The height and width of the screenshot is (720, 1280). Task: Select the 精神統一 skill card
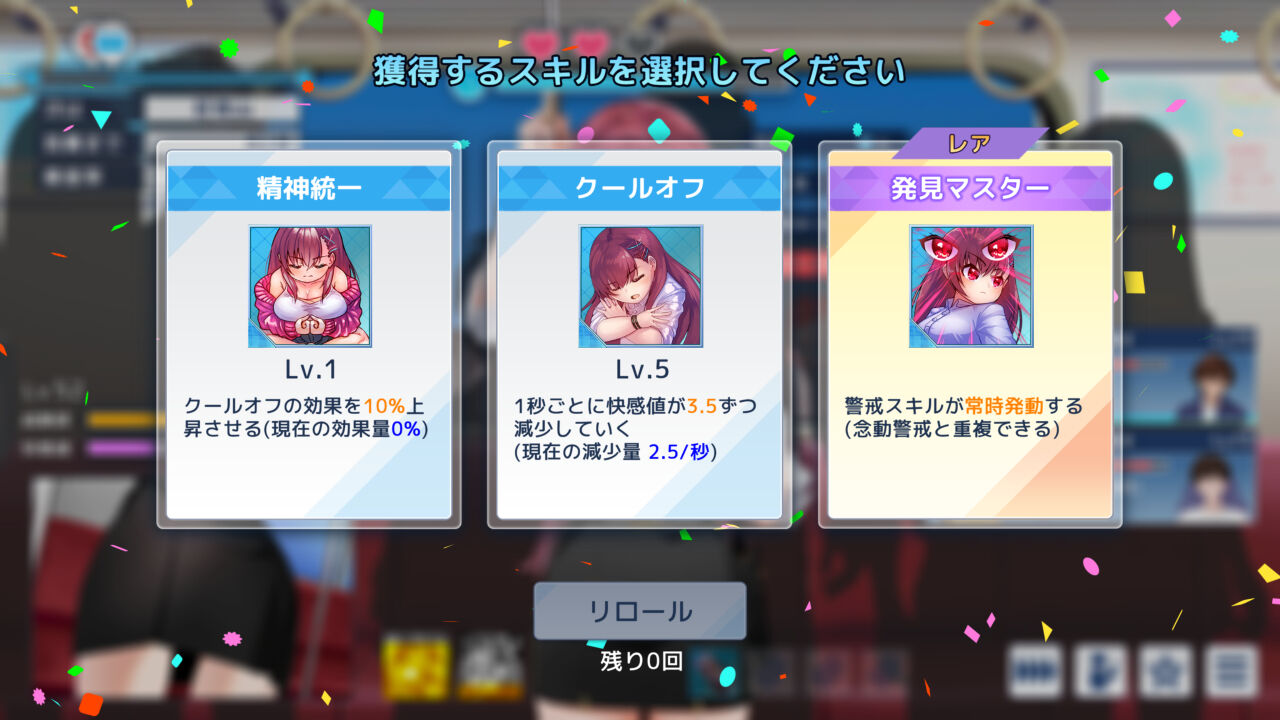309,334
